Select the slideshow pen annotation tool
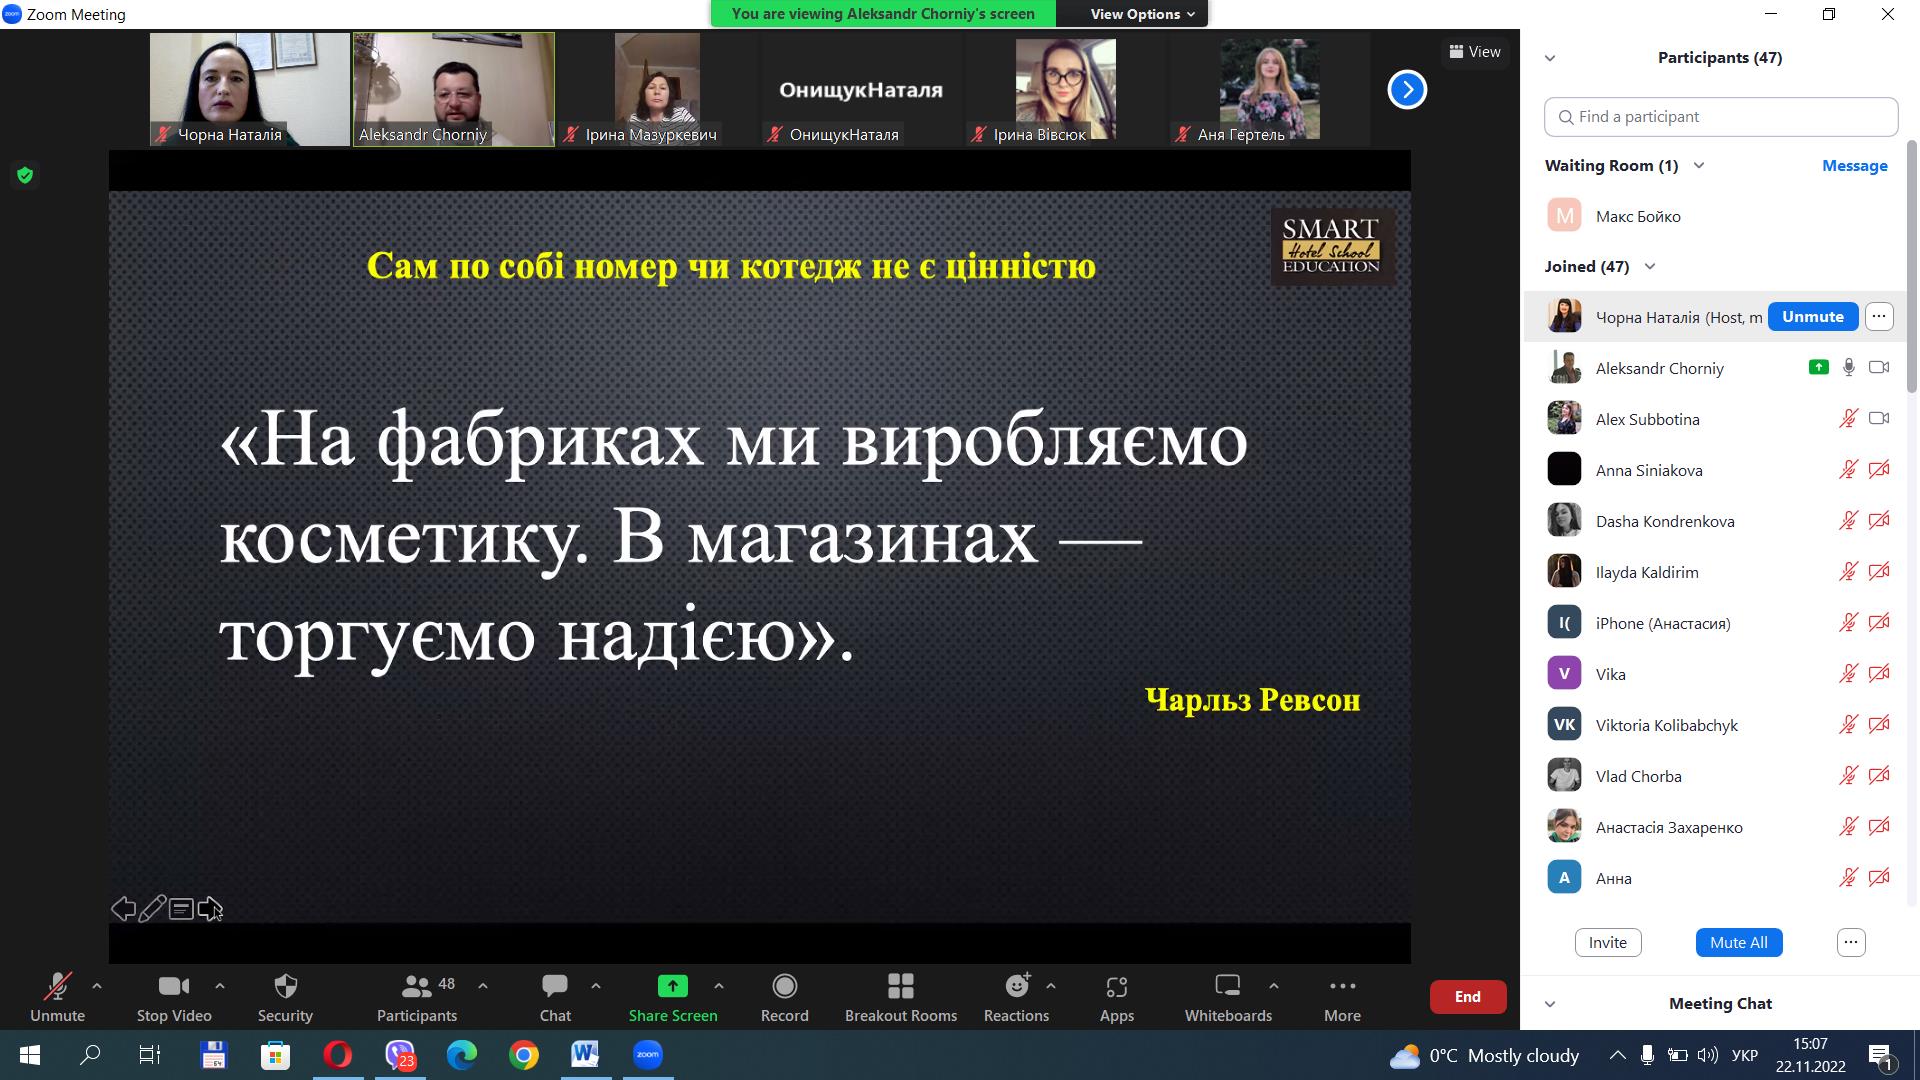The height and width of the screenshot is (1080, 1920). tap(152, 909)
